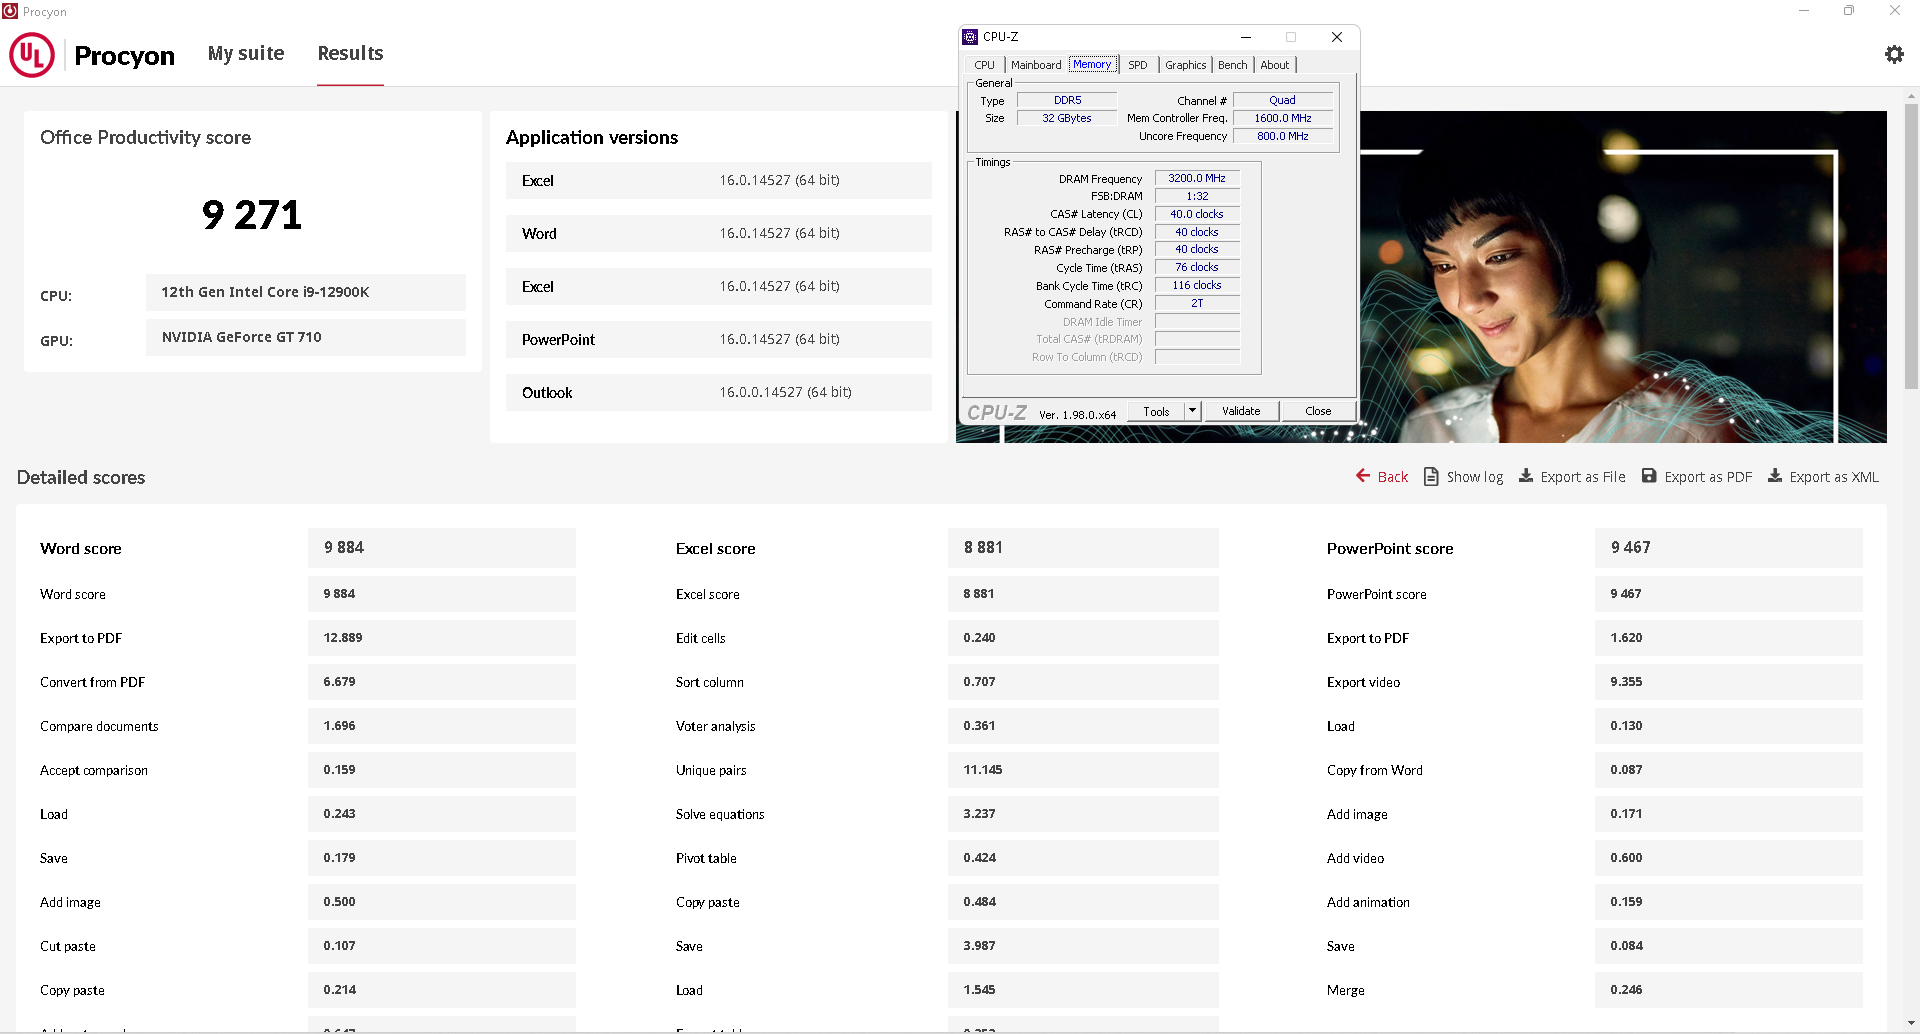Open Graphics tab in CPU-Z

1186,65
